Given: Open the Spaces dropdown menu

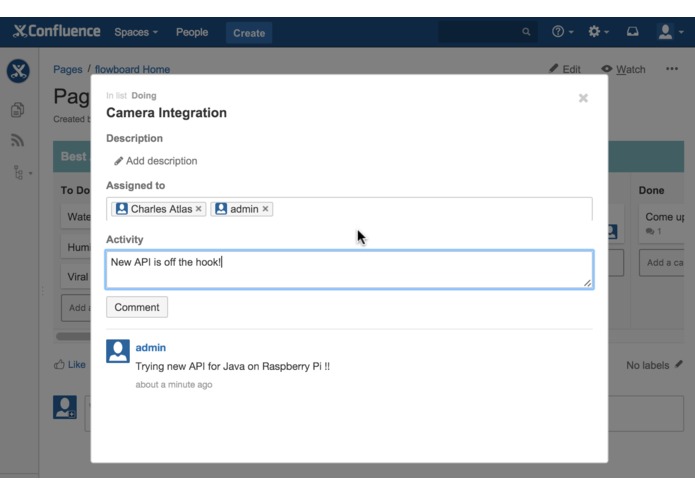Looking at the screenshot, I should (x=136, y=32).
